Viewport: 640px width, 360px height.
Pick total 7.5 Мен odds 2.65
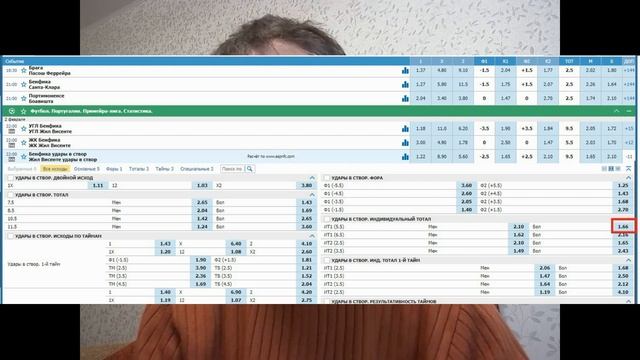point(202,202)
